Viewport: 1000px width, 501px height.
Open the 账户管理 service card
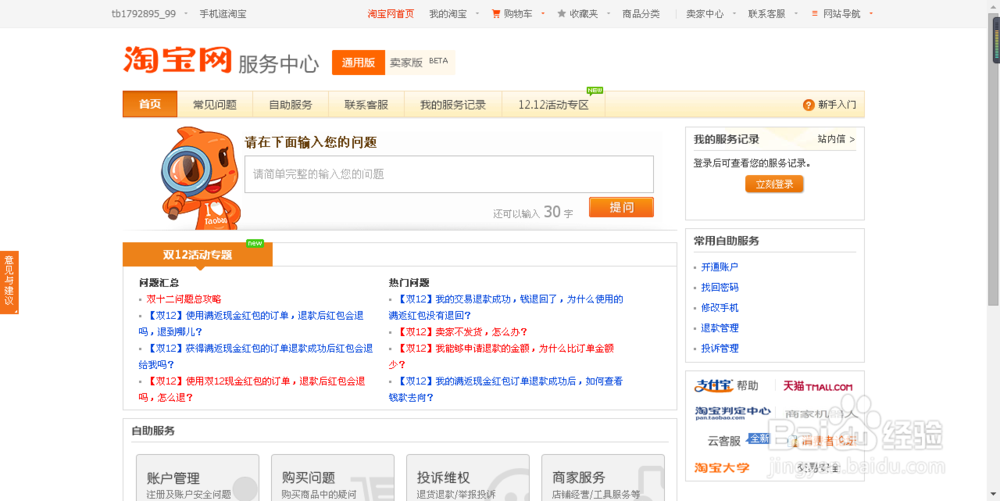point(198,478)
